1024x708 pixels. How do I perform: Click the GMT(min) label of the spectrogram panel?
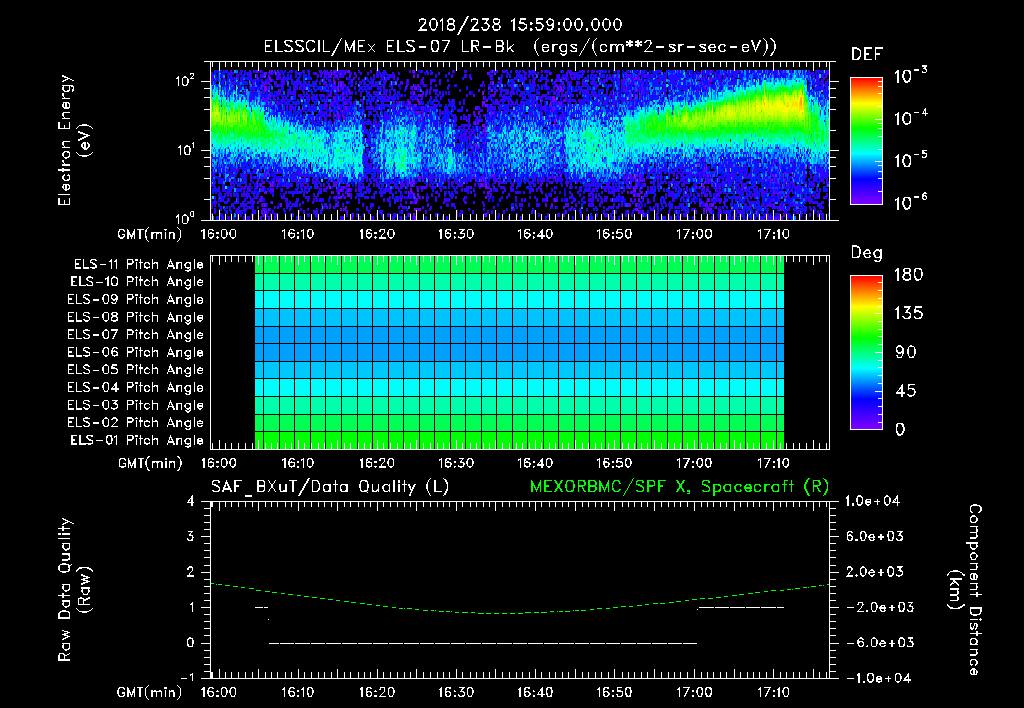(150, 234)
